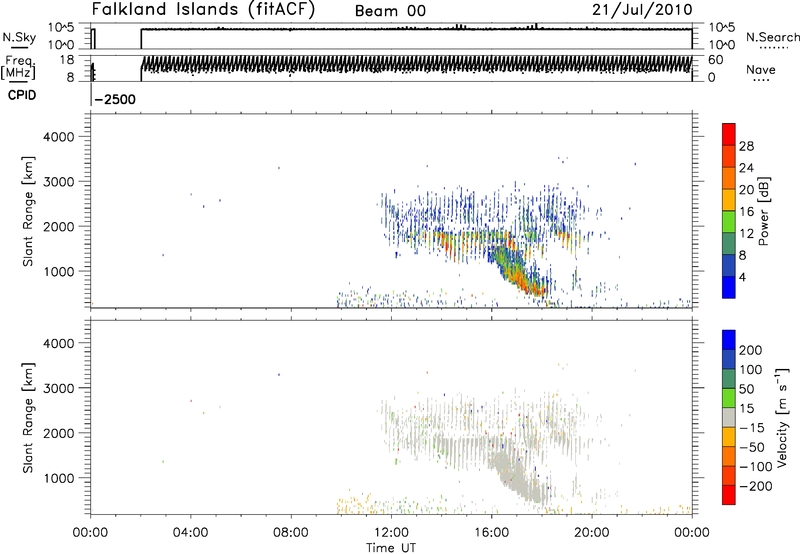Click the 'CPID' label
This screenshot has height=554, width=800.
[x=22, y=95]
